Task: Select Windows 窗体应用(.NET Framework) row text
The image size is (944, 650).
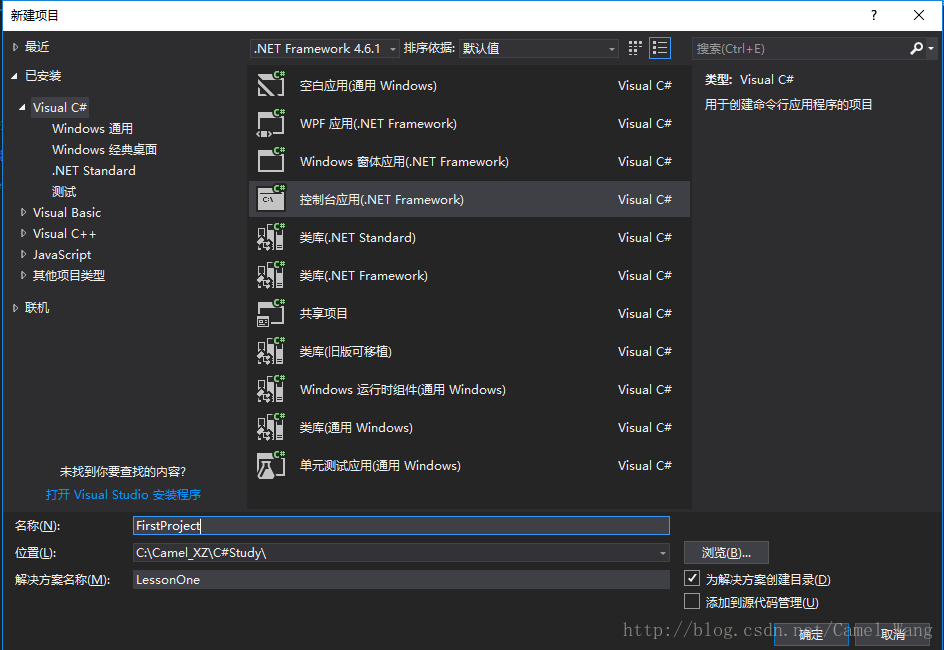Action: 404,161
